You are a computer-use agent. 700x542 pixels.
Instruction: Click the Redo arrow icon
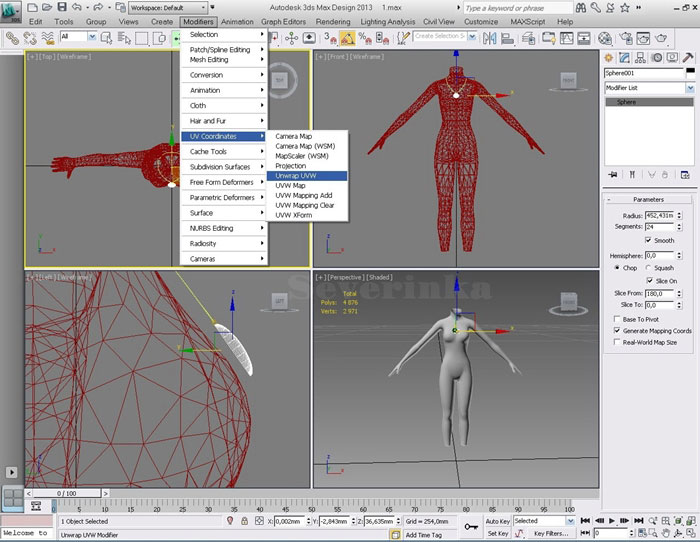(98, 7)
